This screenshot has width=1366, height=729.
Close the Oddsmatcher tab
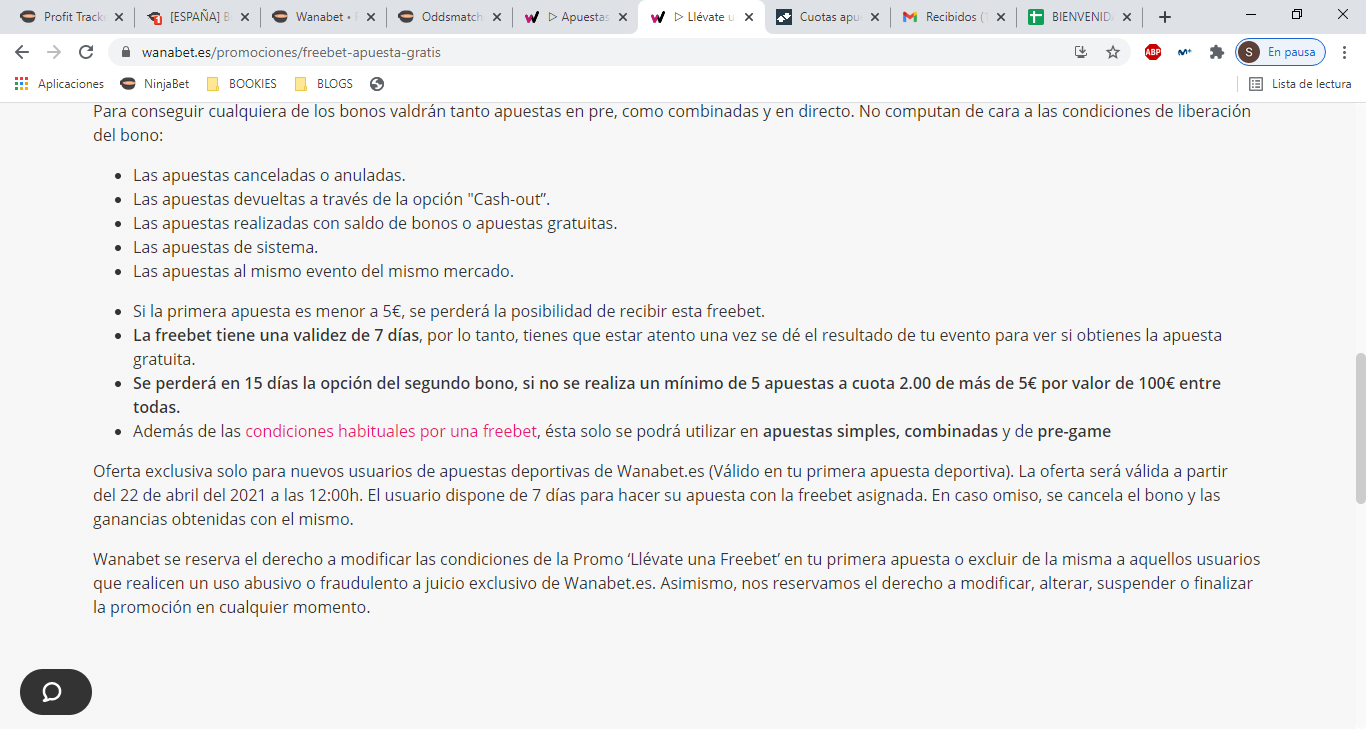(497, 17)
